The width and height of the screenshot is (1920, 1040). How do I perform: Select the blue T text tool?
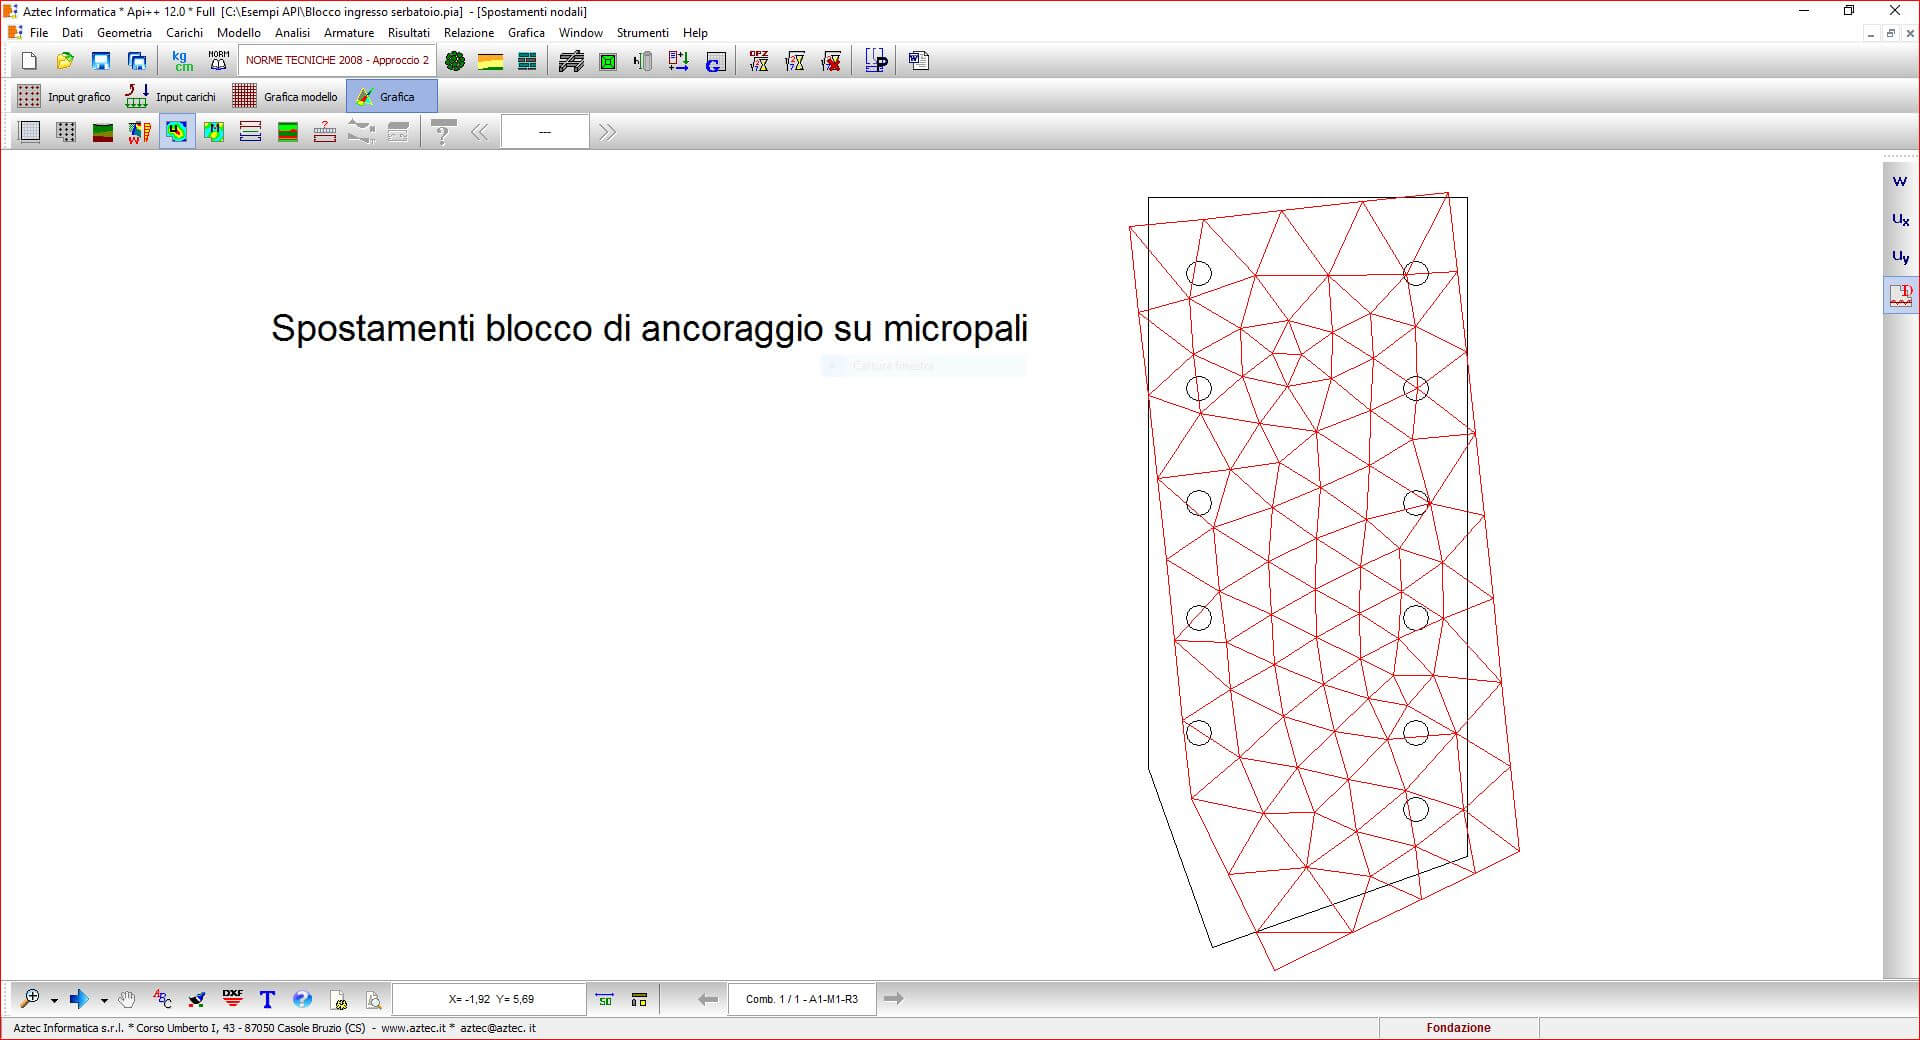(267, 998)
